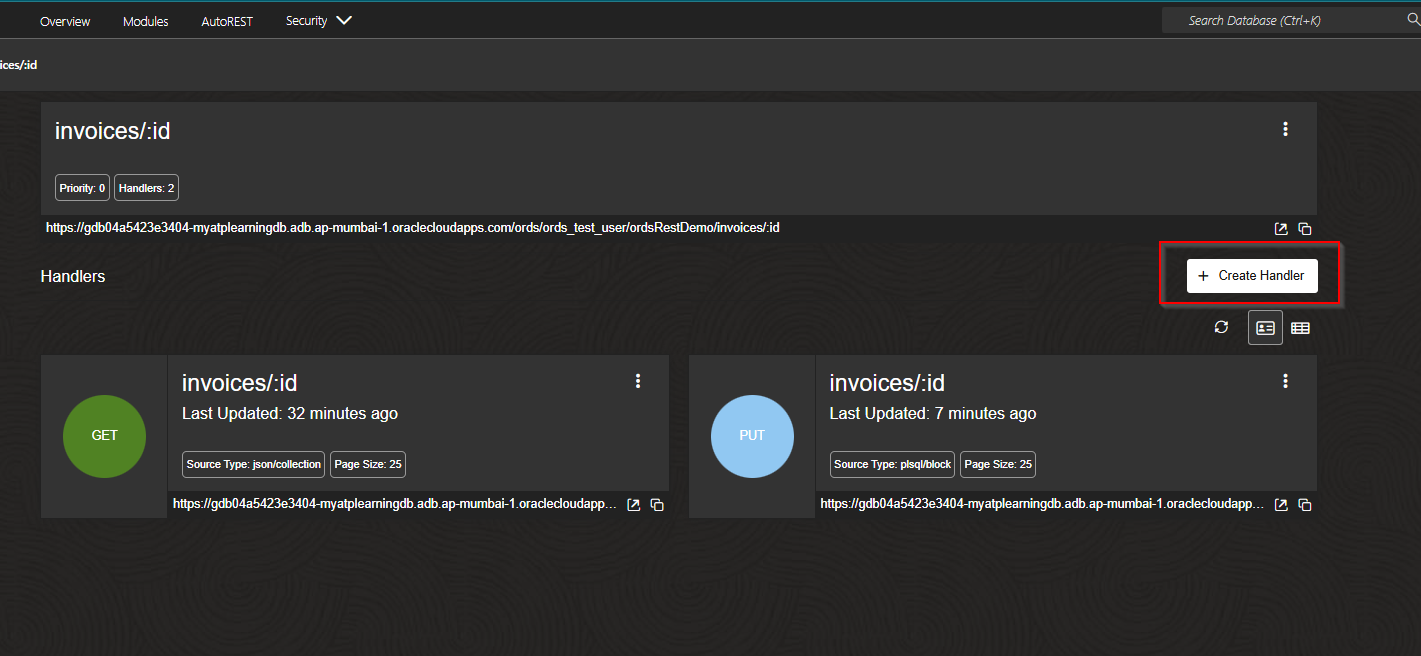
Task: Click the Handlers: 2 badge
Action: coord(146,187)
